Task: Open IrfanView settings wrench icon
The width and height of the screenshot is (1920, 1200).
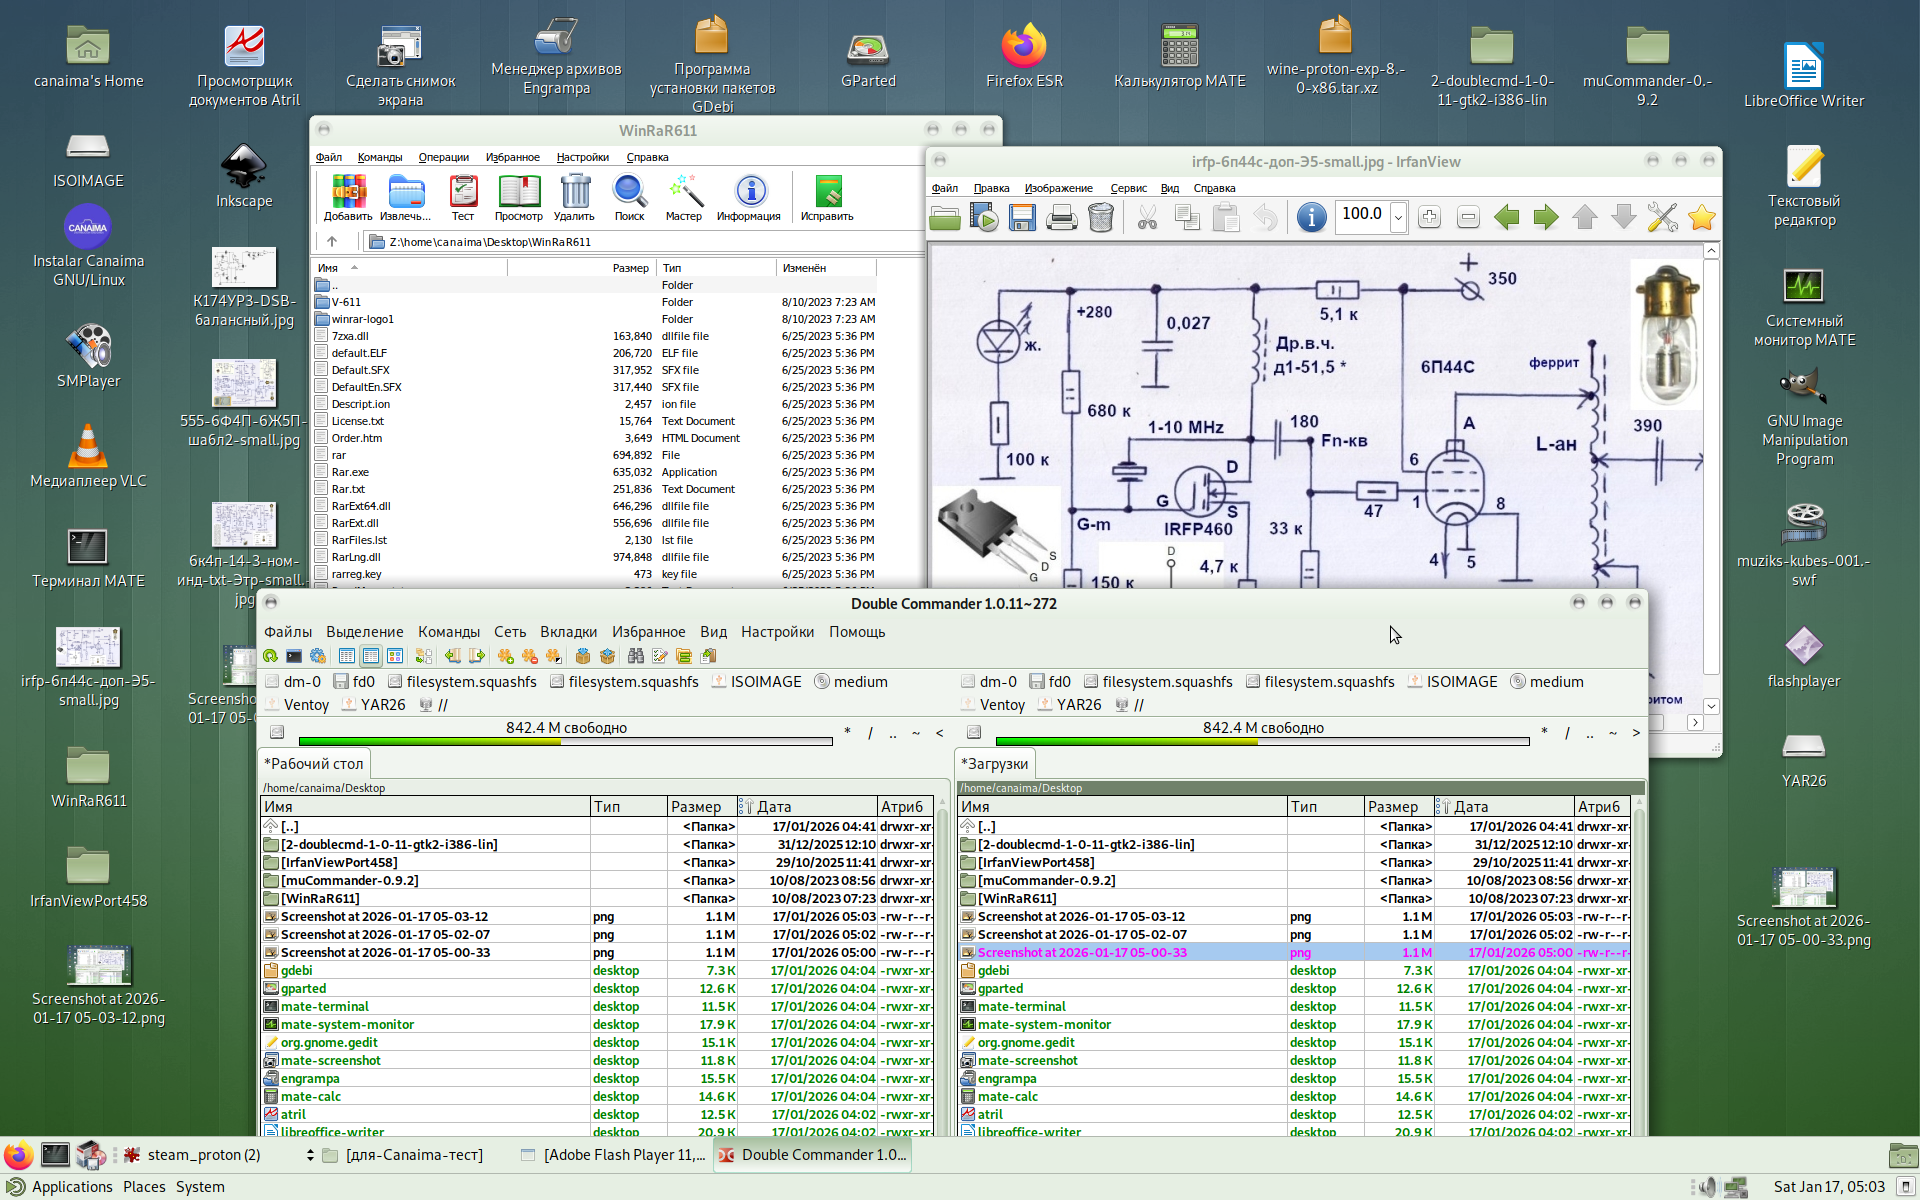Action: click(1662, 217)
